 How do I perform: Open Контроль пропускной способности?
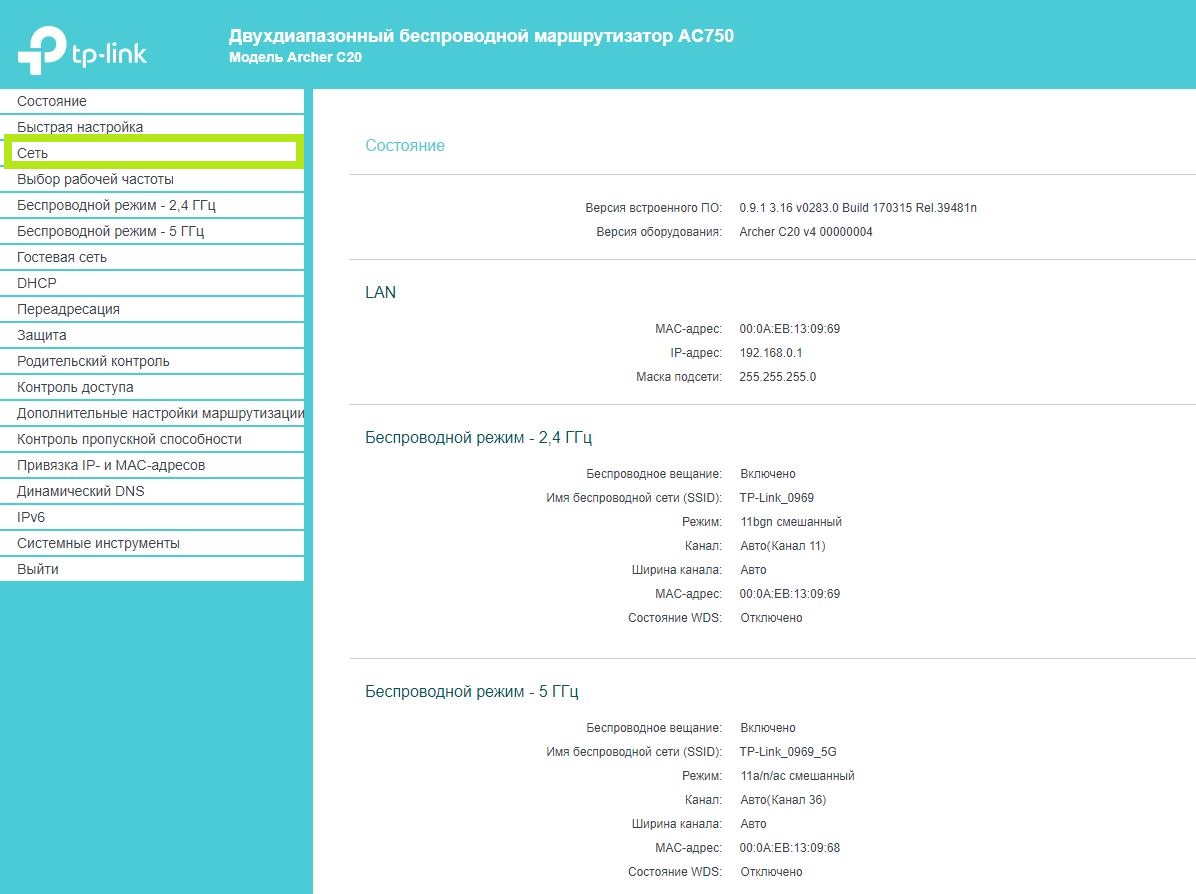(129, 439)
